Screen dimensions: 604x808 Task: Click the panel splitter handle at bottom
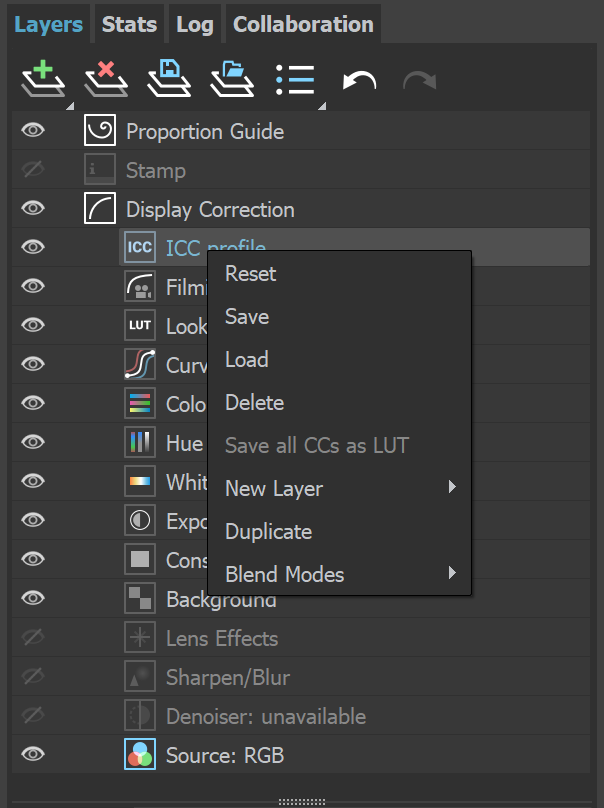point(301,802)
